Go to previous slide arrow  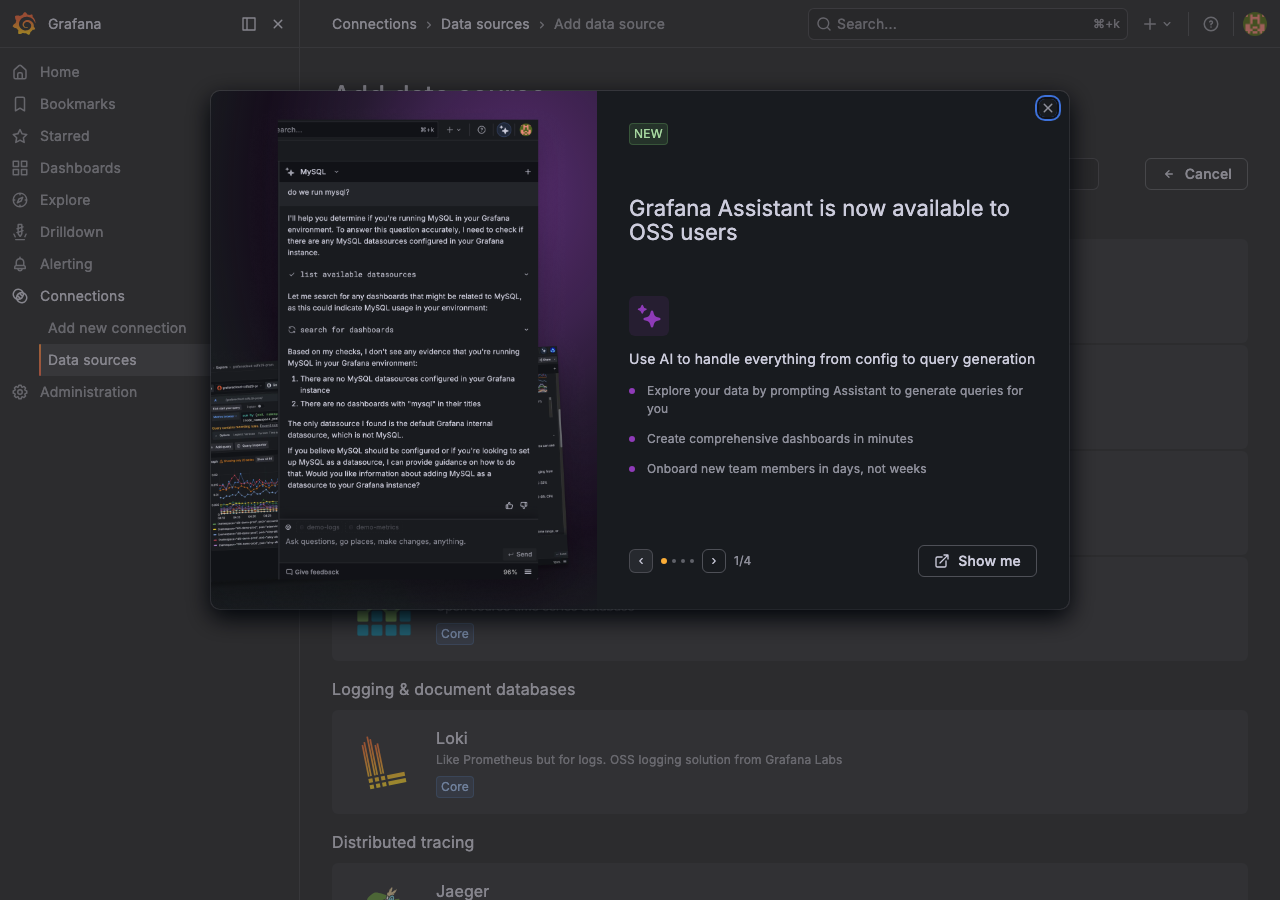tap(641, 561)
